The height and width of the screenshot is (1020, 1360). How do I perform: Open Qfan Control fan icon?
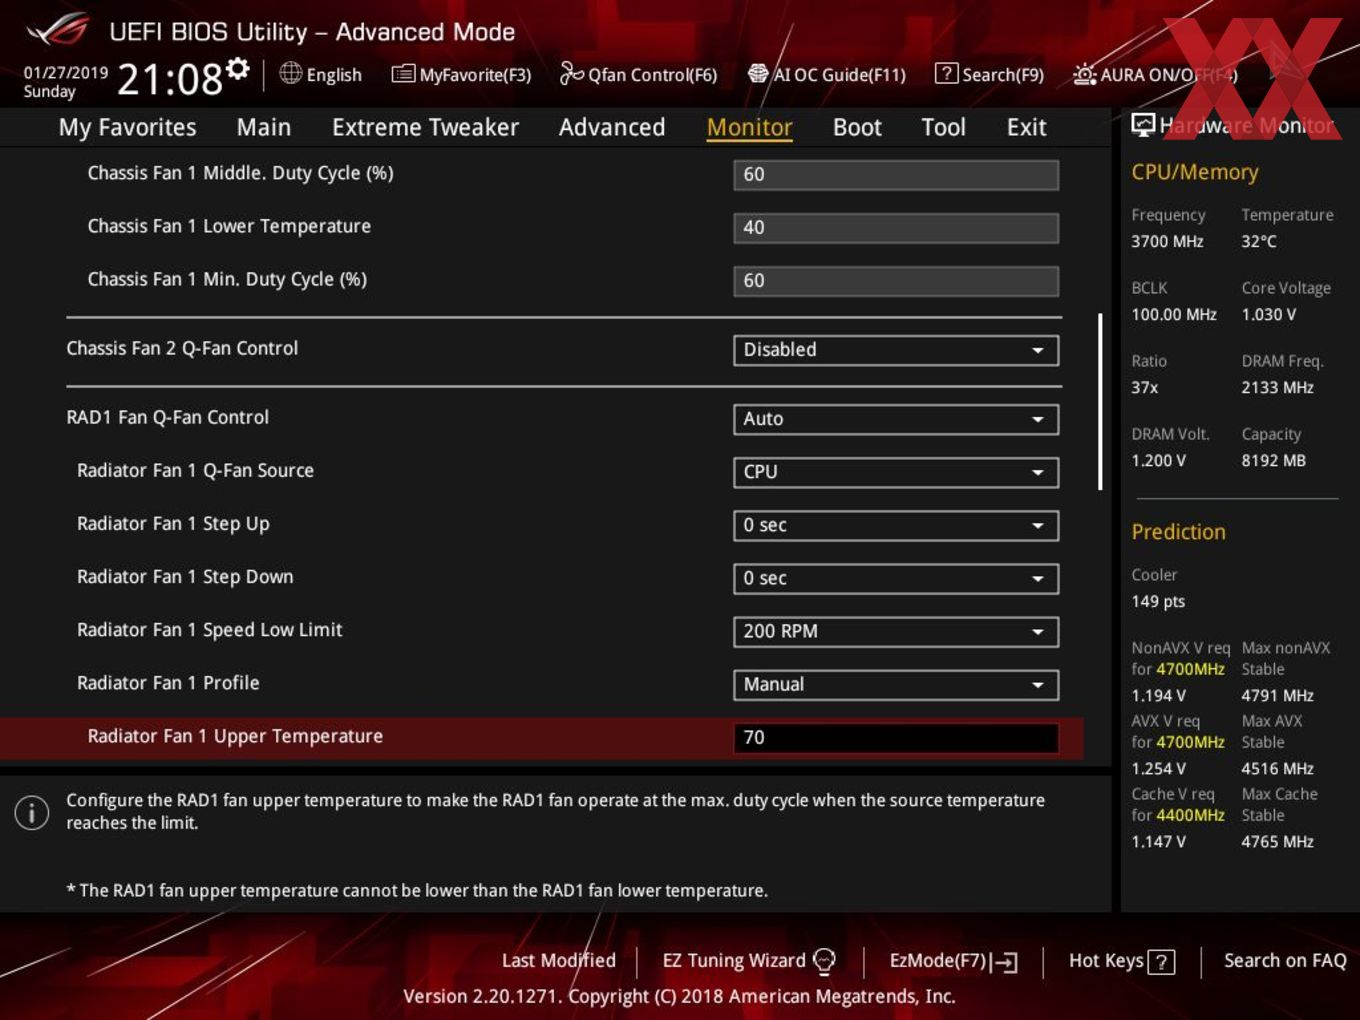tap(571, 73)
